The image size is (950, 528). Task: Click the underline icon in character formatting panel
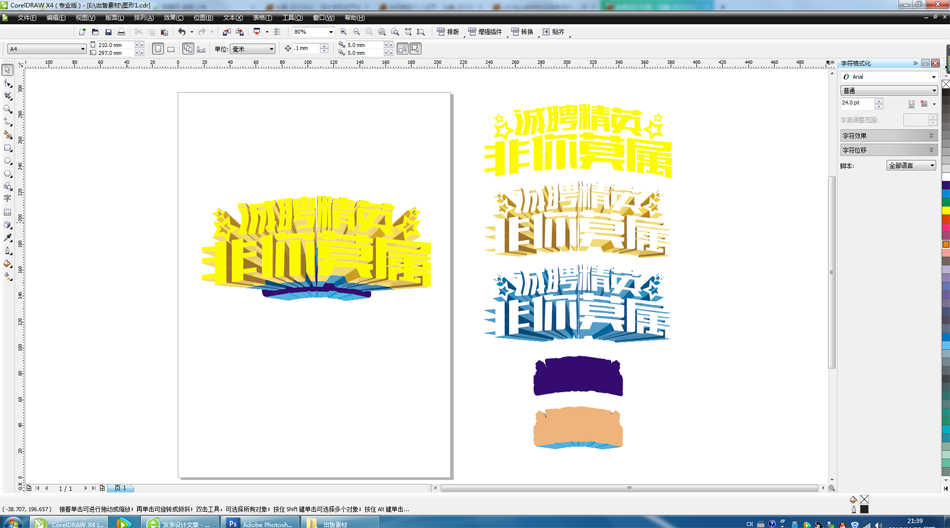pyautogui.click(x=911, y=104)
